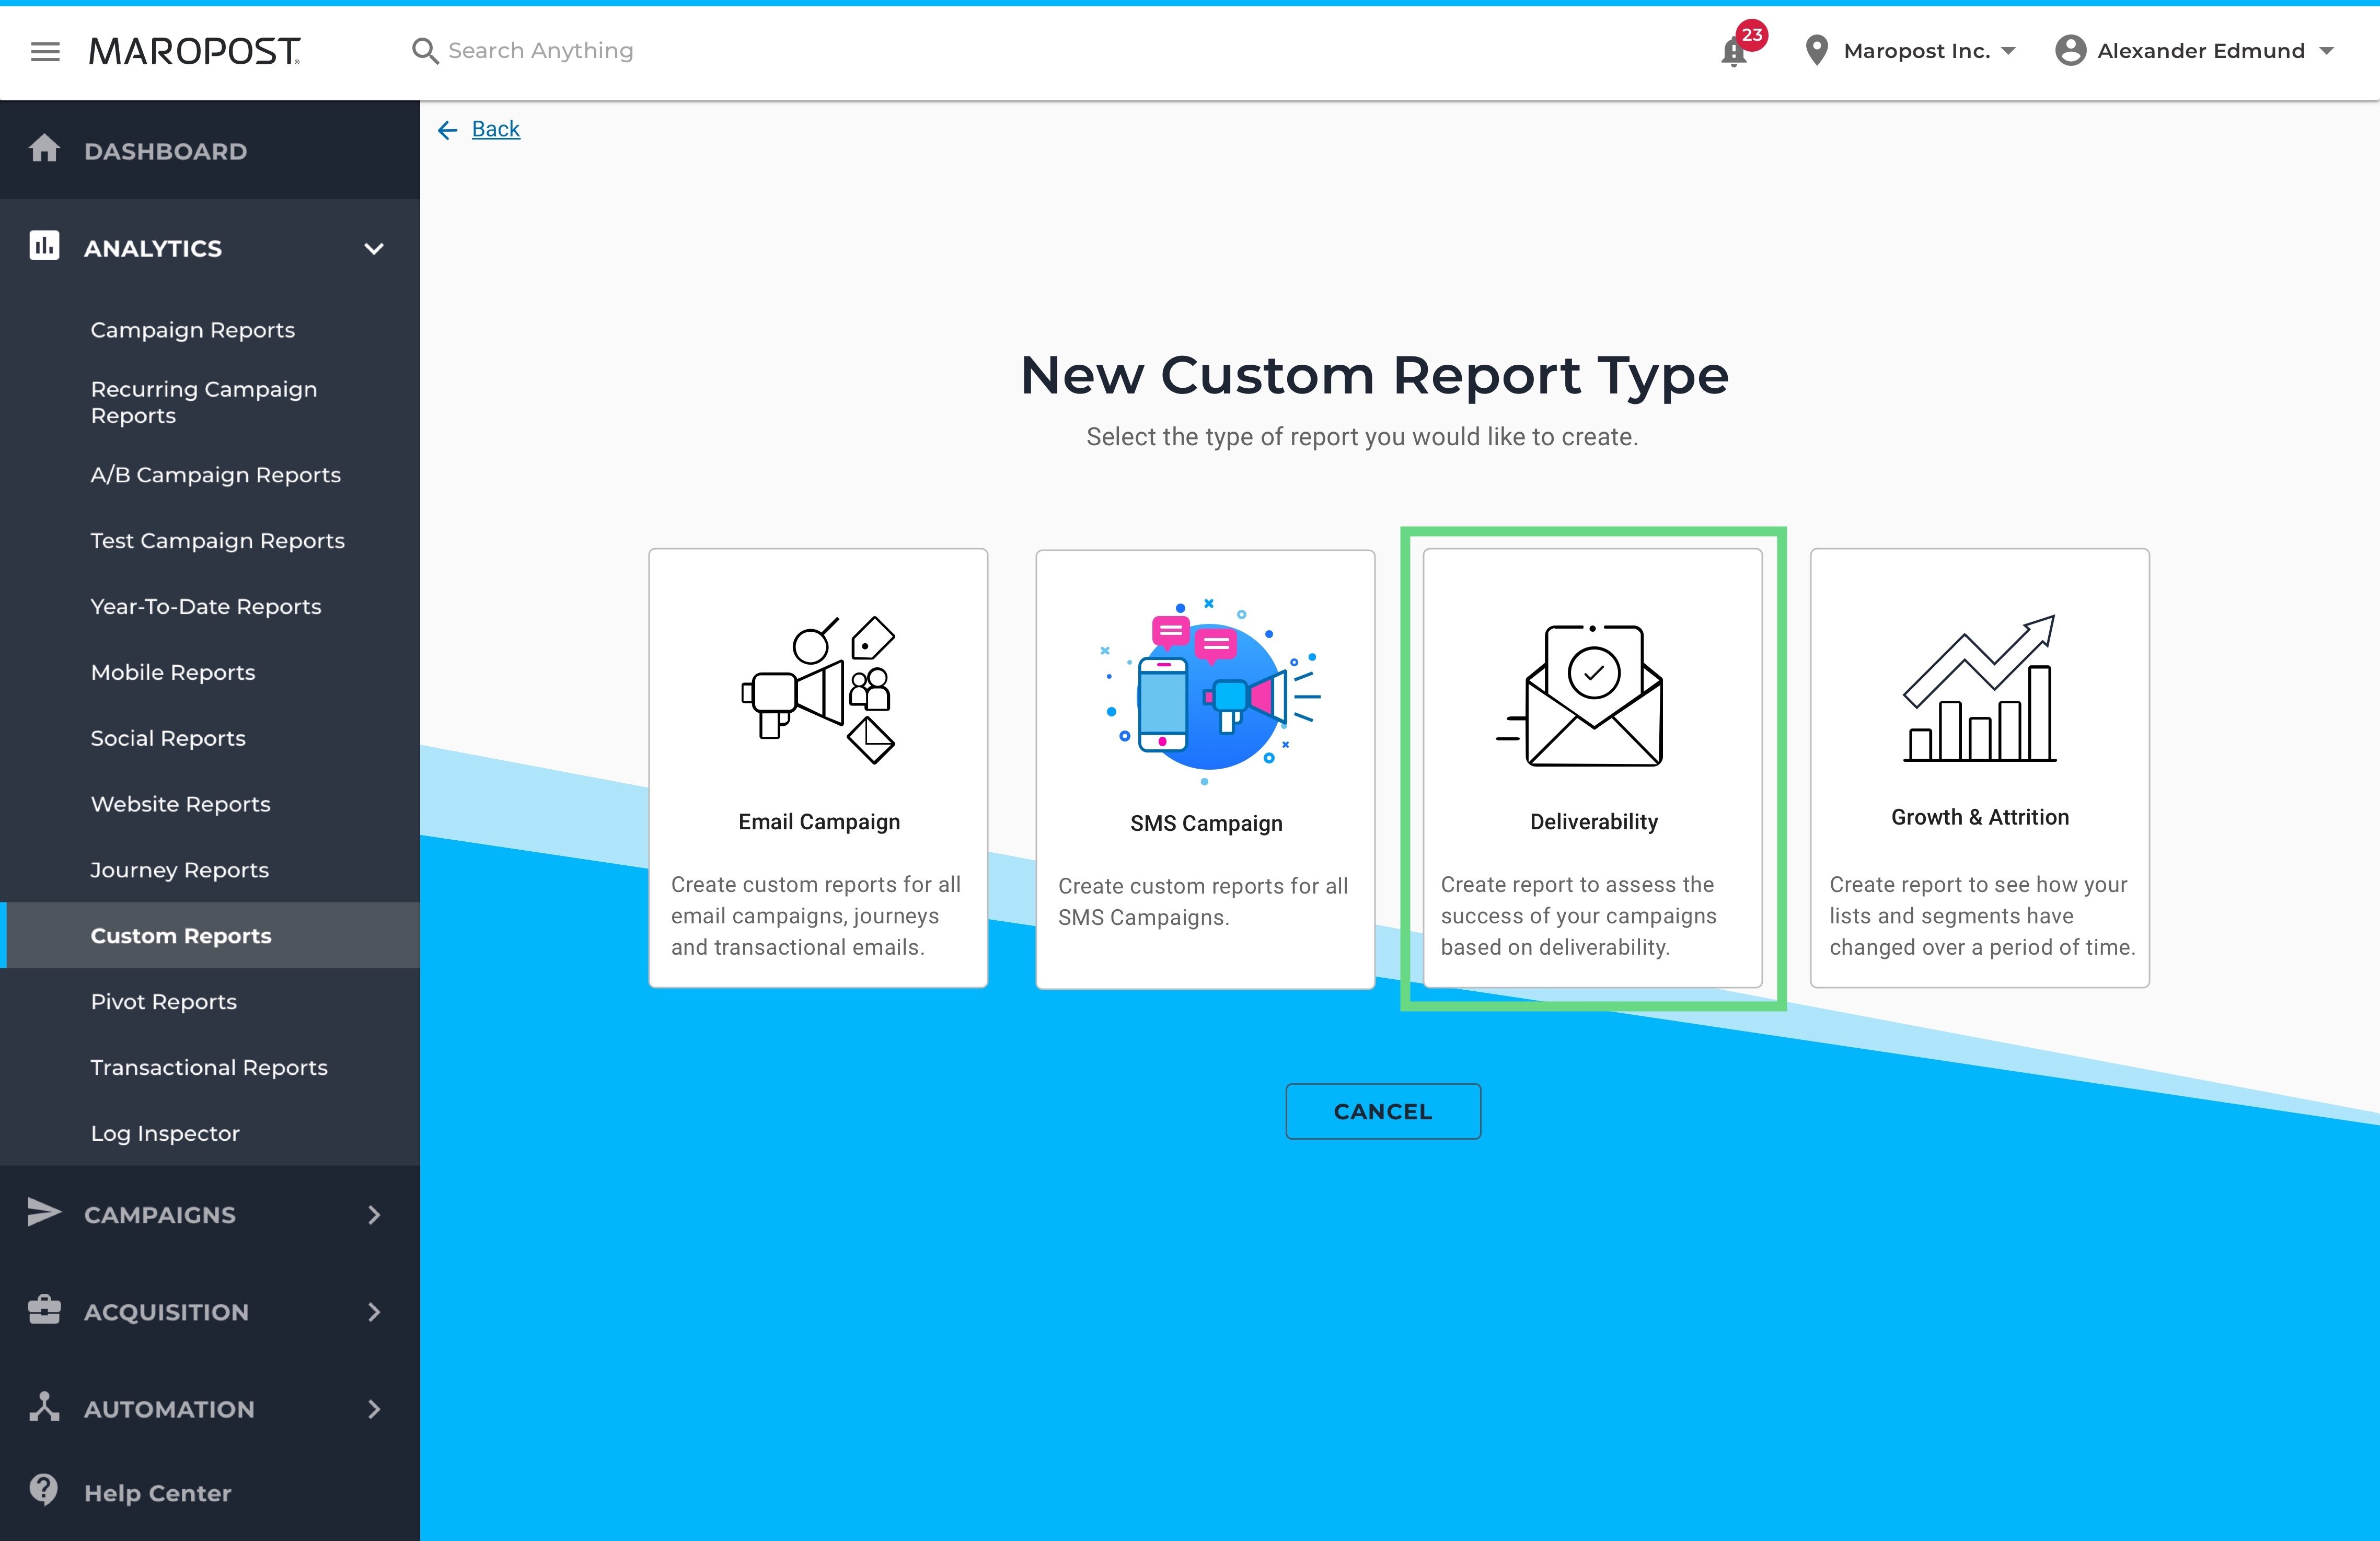Click the Search Anything field

pyautogui.click(x=540, y=51)
